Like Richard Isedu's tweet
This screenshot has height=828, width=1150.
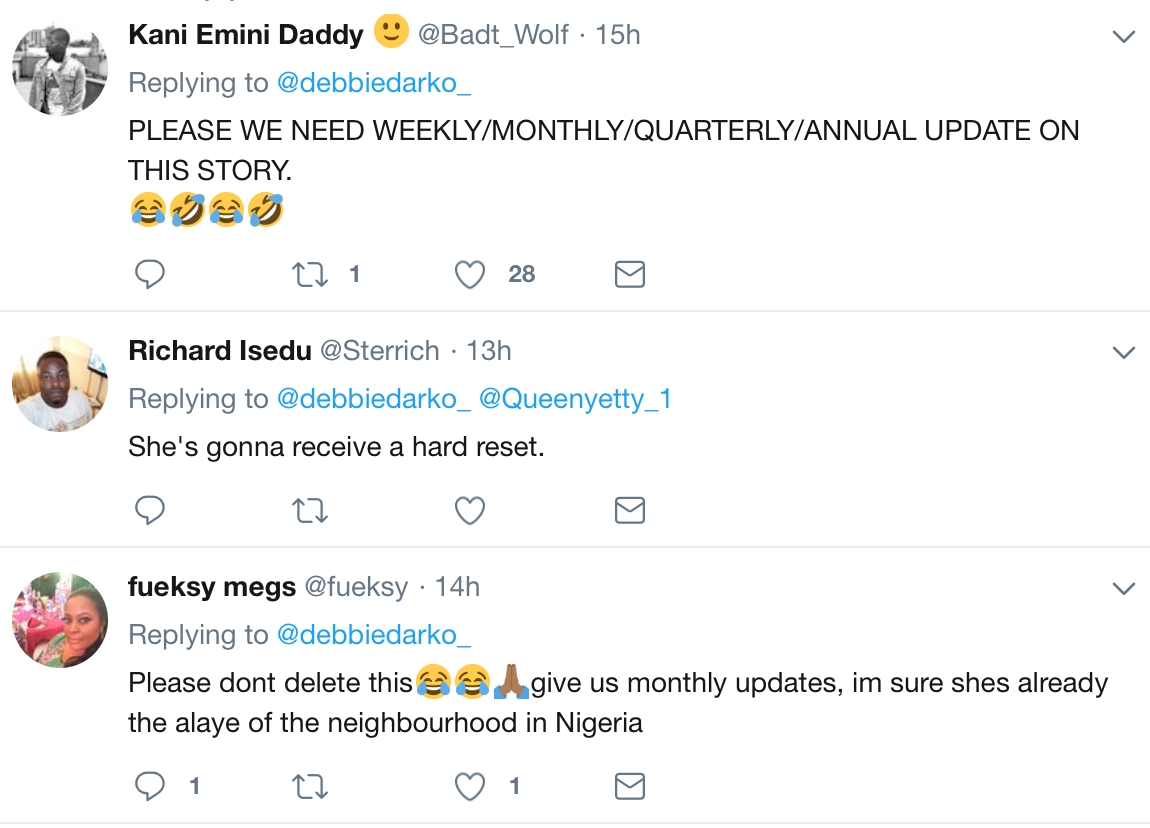click(x=470, y=511)
